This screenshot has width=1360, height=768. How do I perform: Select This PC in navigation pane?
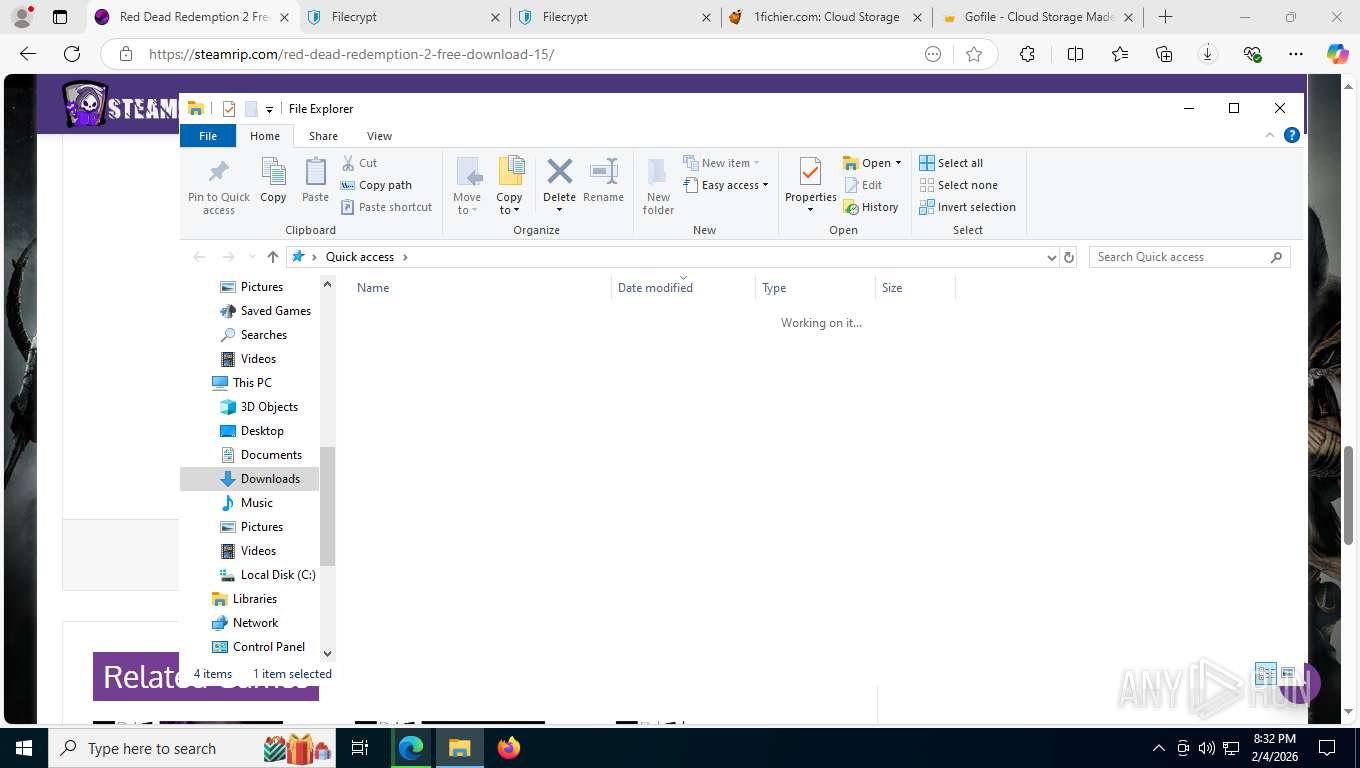[241, 383]
